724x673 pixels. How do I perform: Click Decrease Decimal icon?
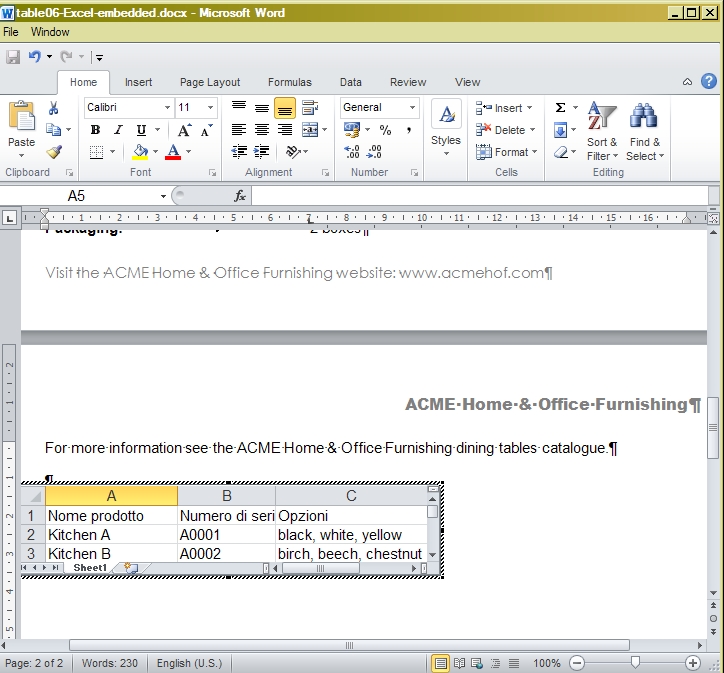click(x=374, y=151)
